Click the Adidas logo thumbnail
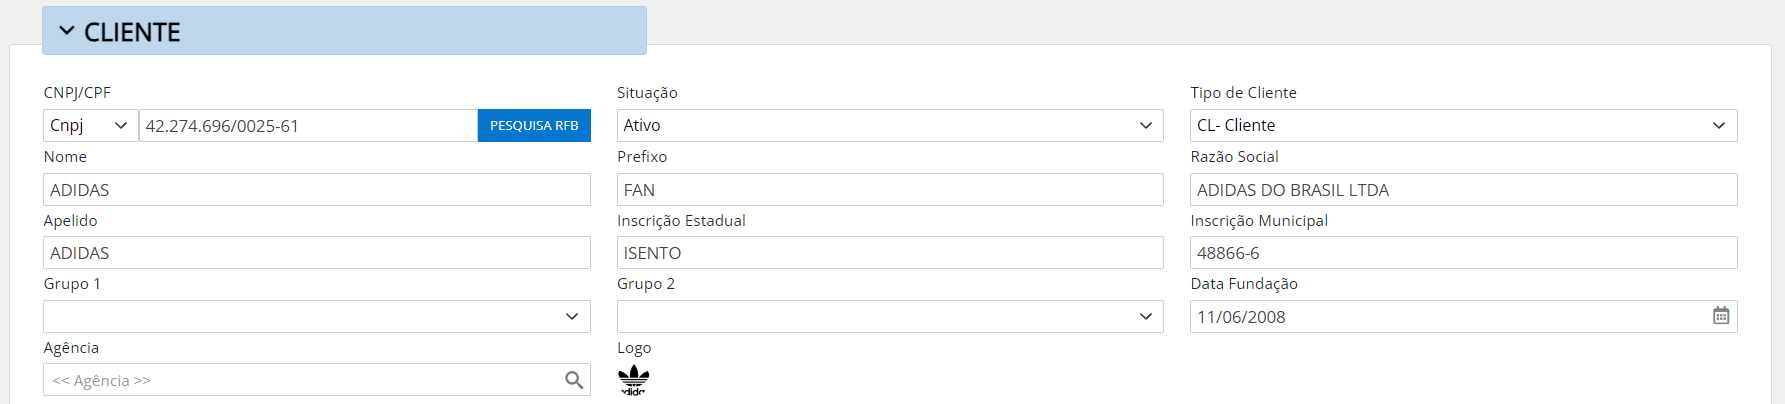Image resolution: width=1785 pixels, height=404 pixels. [634, 380]
